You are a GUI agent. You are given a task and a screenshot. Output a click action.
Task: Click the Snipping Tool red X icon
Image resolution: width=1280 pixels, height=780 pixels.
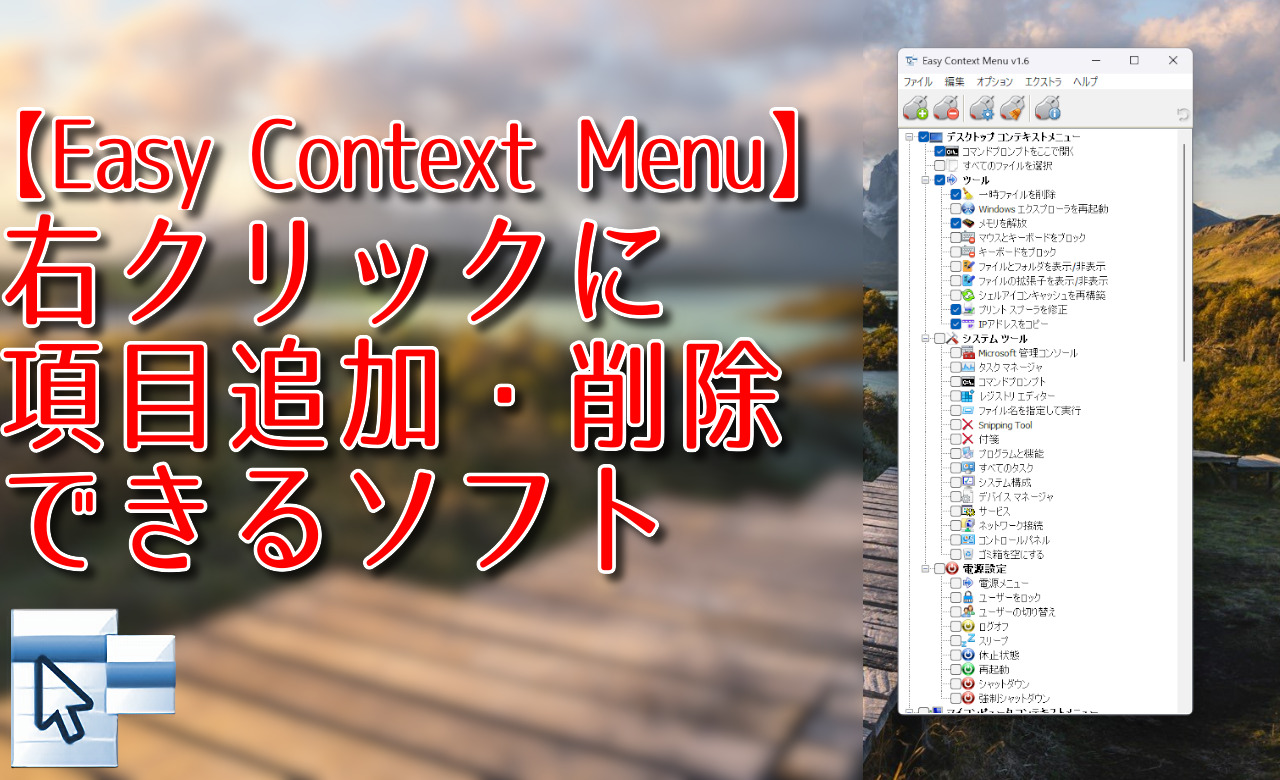point(970,425)
